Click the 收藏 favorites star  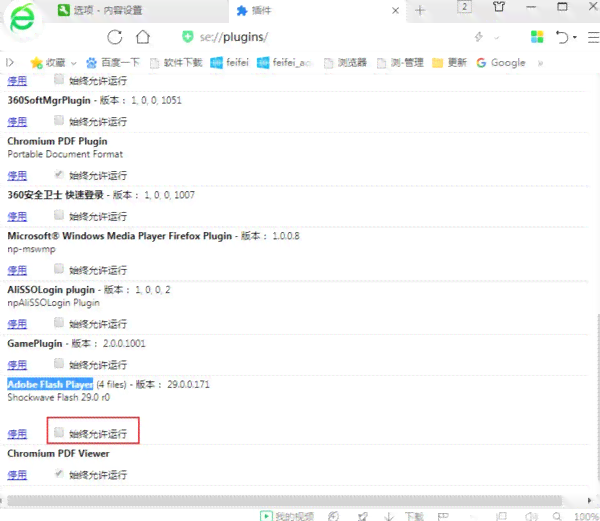pyautogui.click(x=37, y=63)
